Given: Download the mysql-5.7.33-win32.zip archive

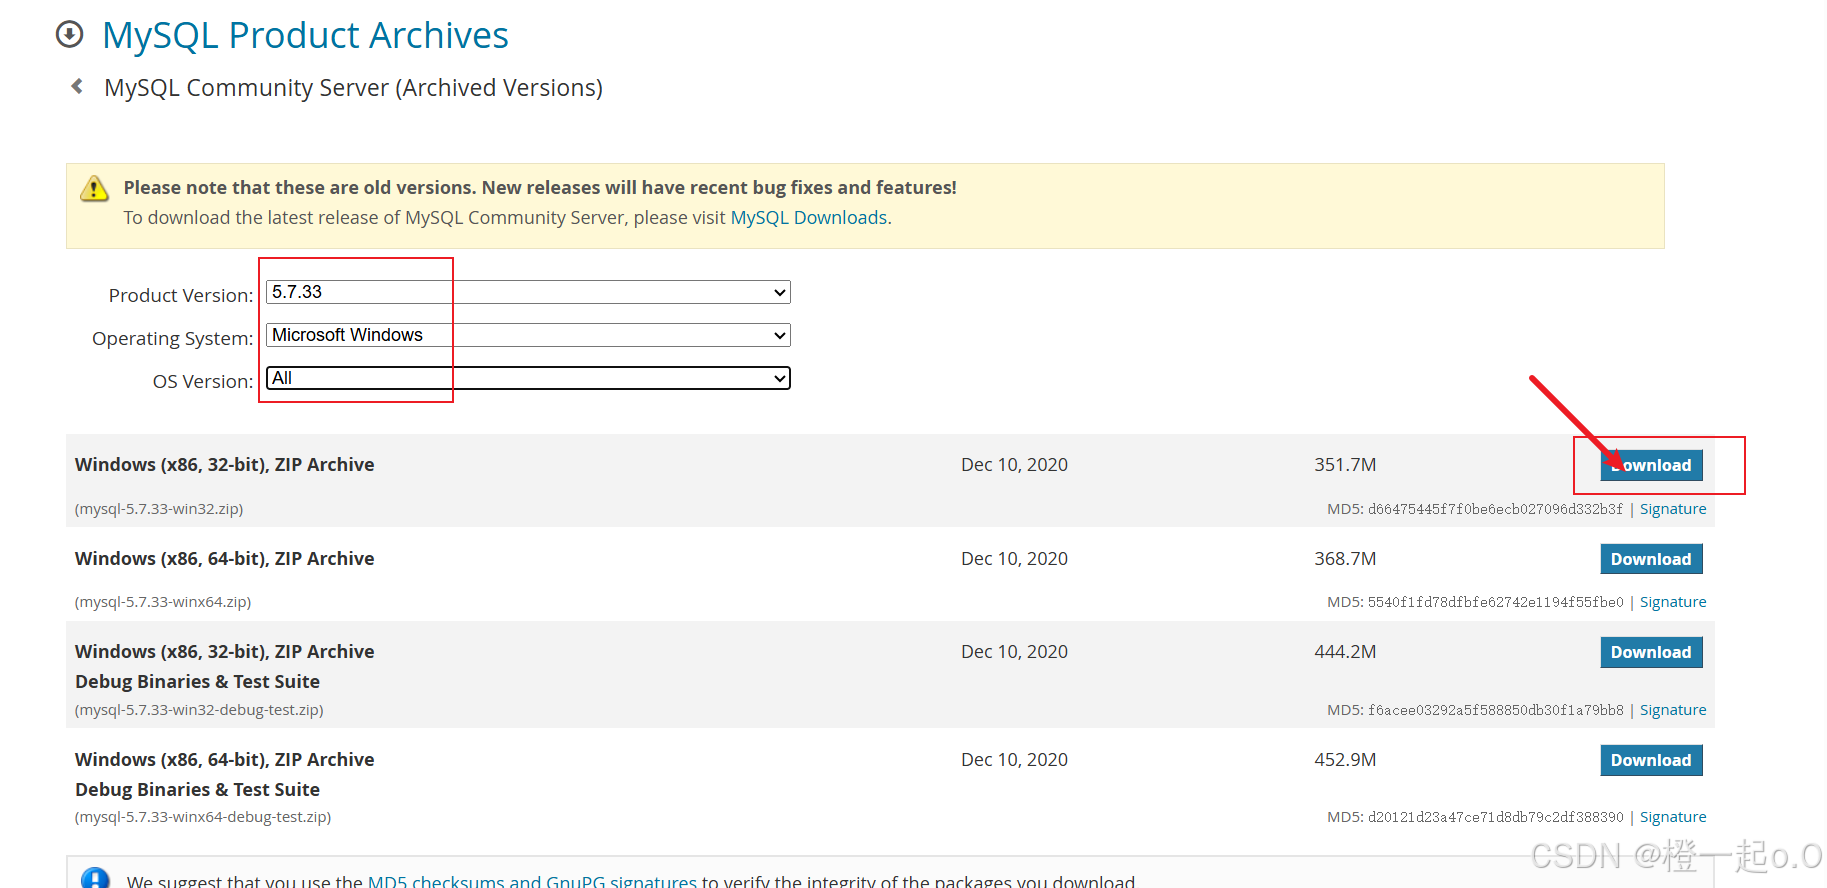Looking at the screenshot, I should coord(1651,465).
